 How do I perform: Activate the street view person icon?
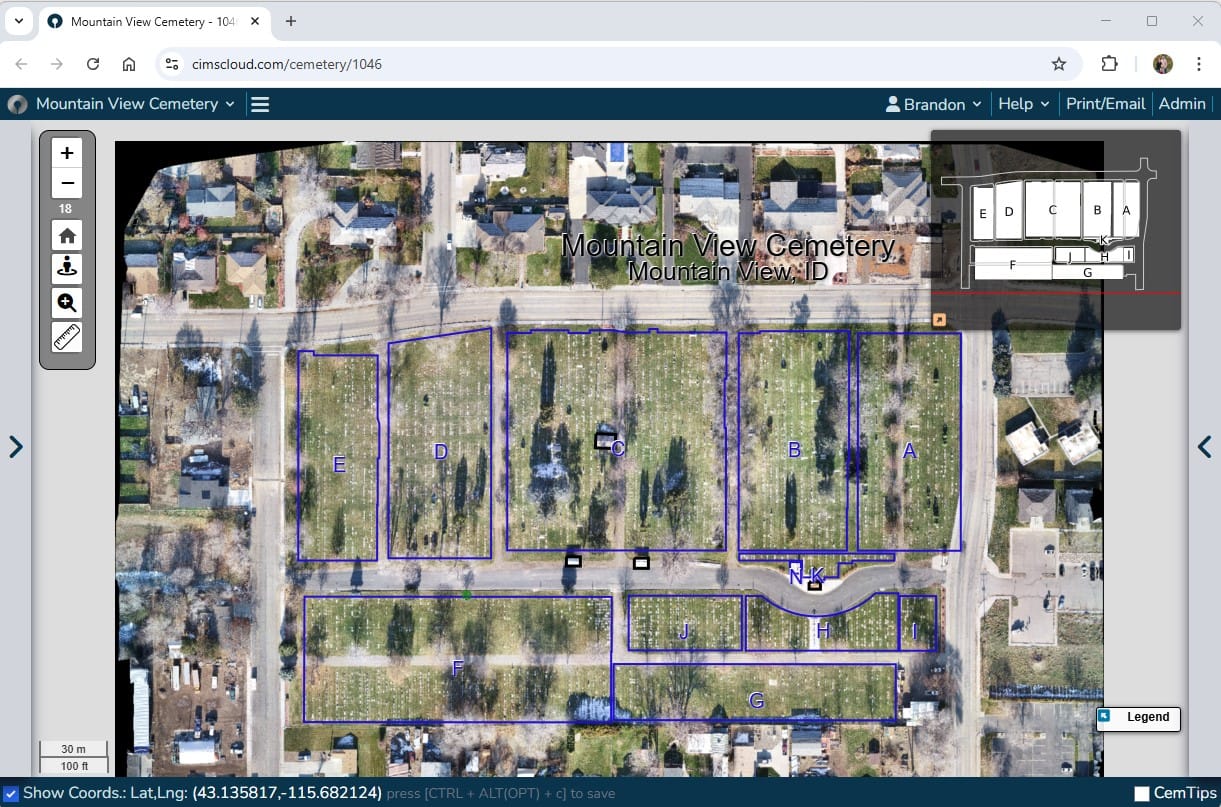[x=67, y=269]
